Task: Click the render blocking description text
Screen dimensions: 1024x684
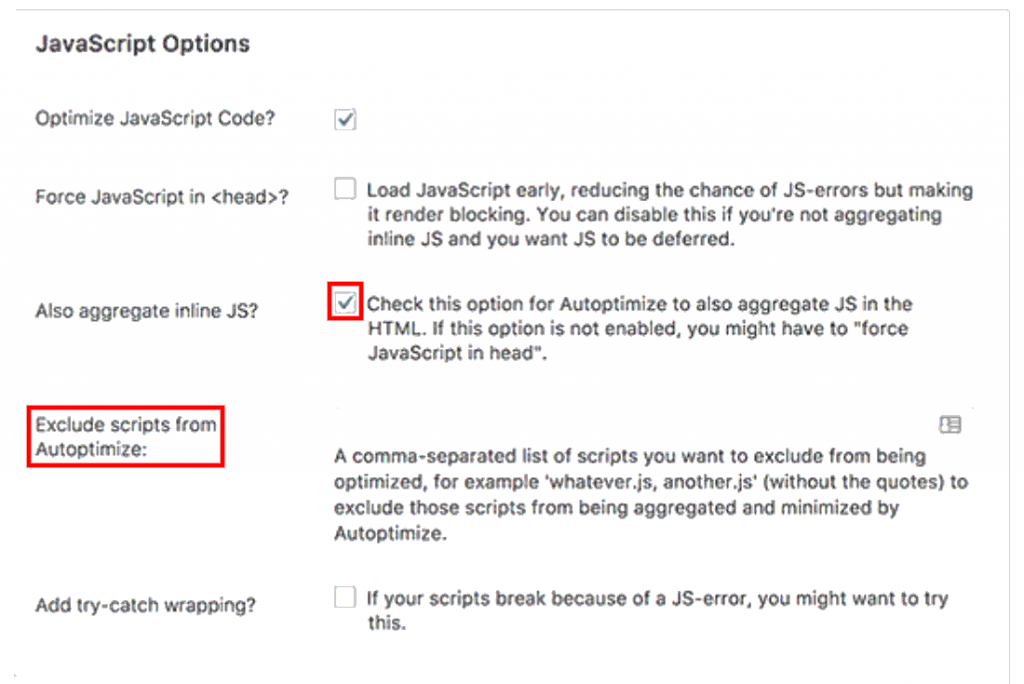Action: pyautogui.click(x=660, y=214)
